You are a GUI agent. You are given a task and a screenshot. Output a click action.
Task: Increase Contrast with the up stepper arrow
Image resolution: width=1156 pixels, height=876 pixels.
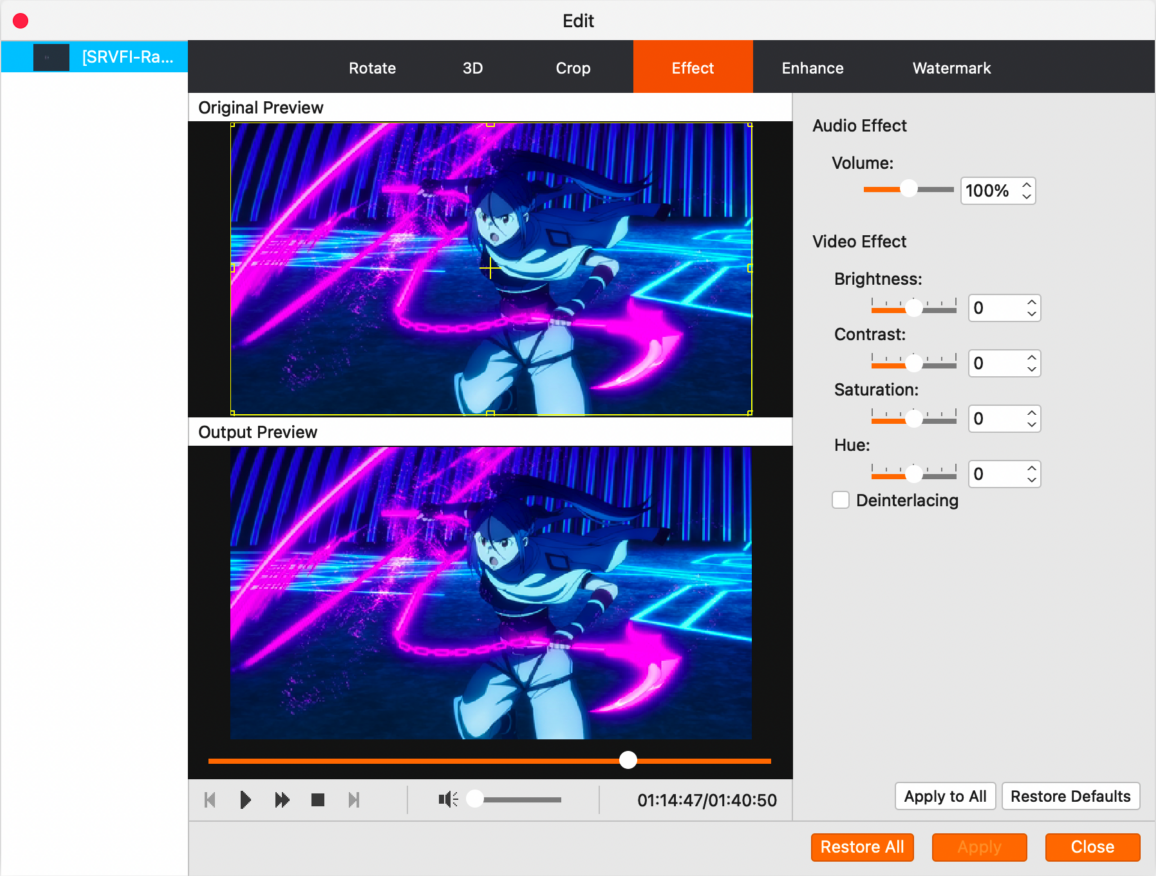tap(1031, 358)
